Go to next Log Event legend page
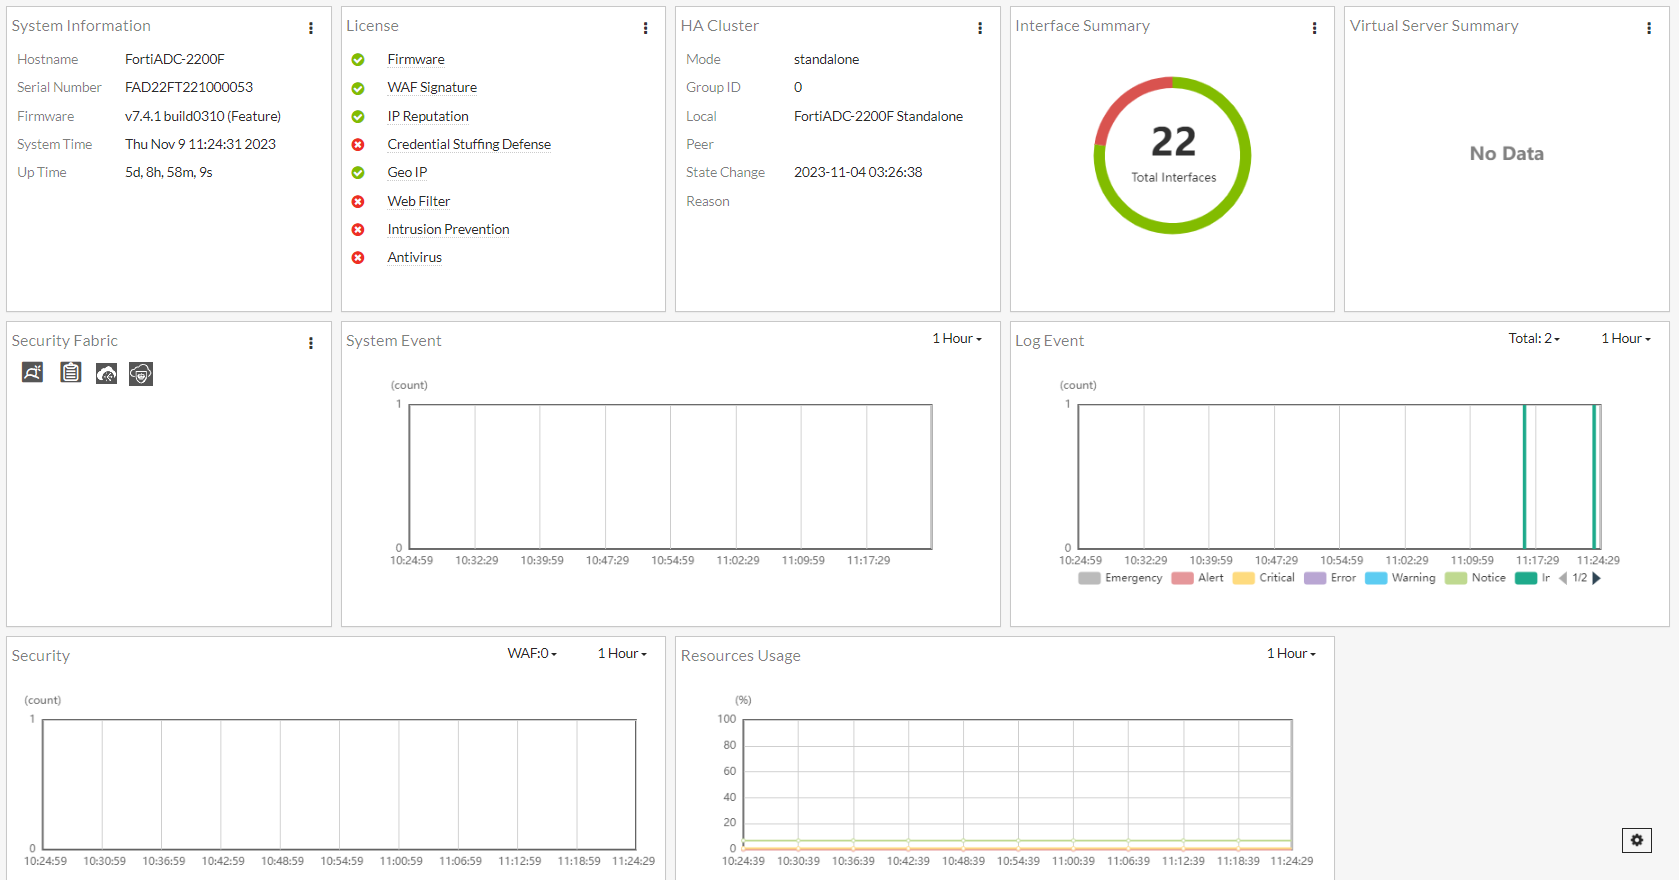 pos(1597,578)
